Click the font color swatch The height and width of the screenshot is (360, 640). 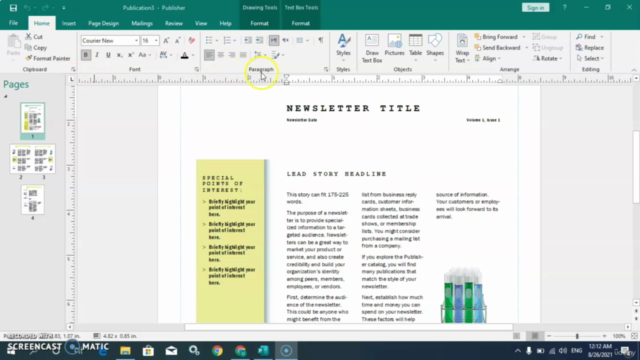click(x=184, y=55)
